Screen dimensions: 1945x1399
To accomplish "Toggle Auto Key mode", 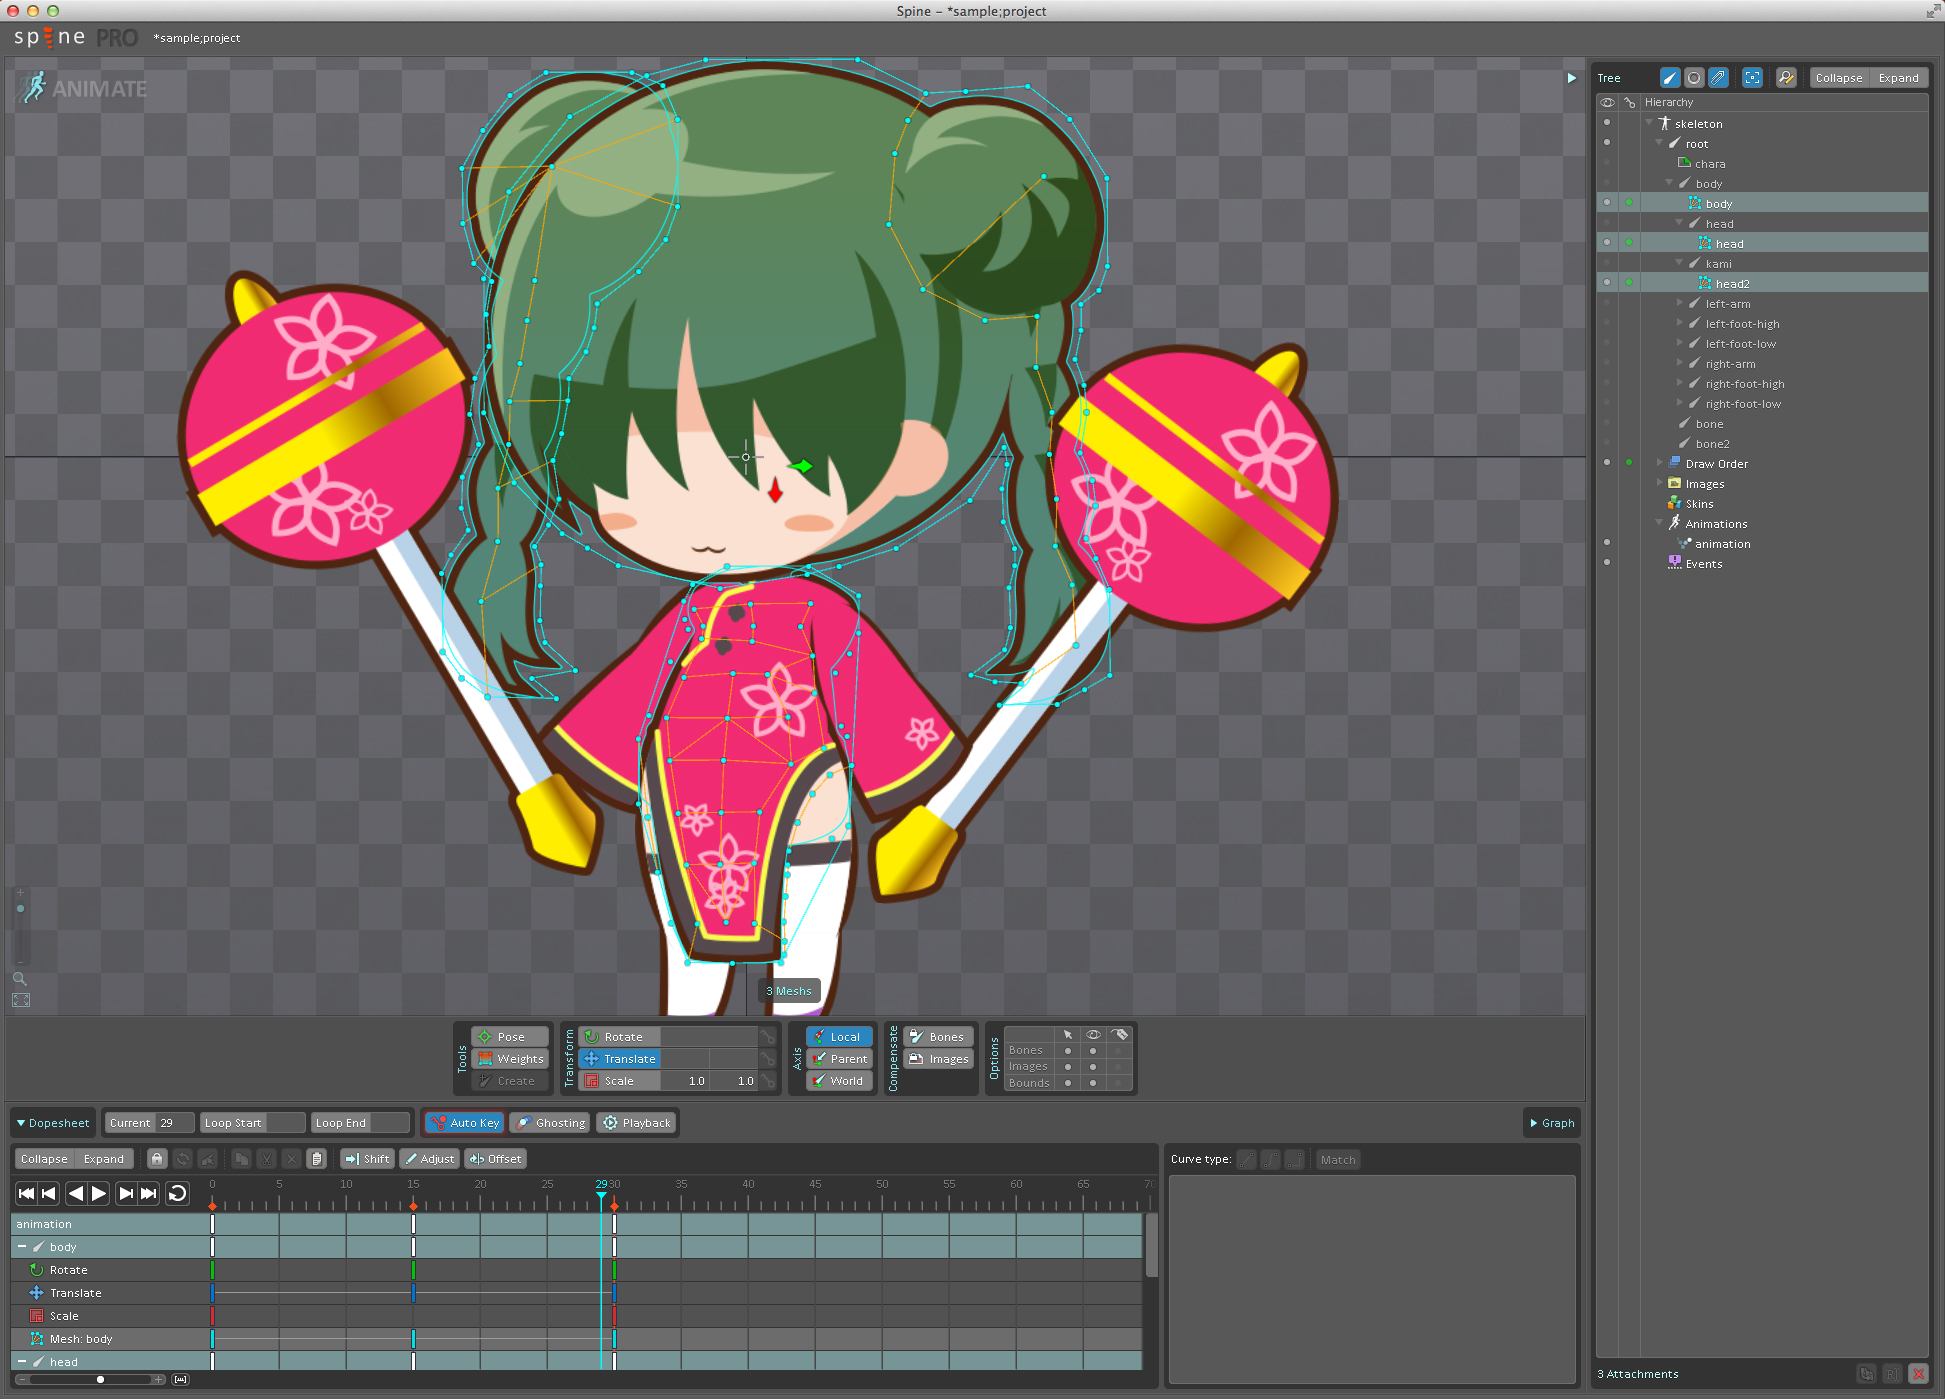I will [x=464, y=1123].
